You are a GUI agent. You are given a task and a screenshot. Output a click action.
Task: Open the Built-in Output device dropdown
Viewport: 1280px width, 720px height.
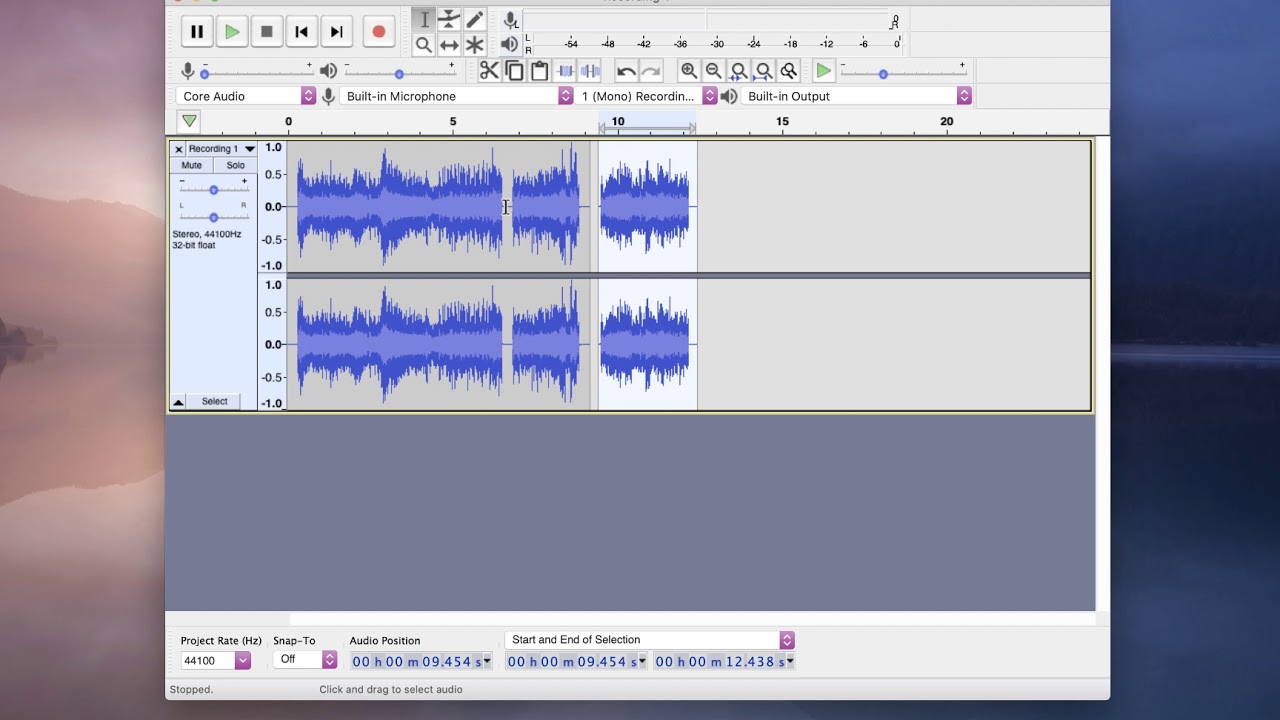(x=856, y=96)
